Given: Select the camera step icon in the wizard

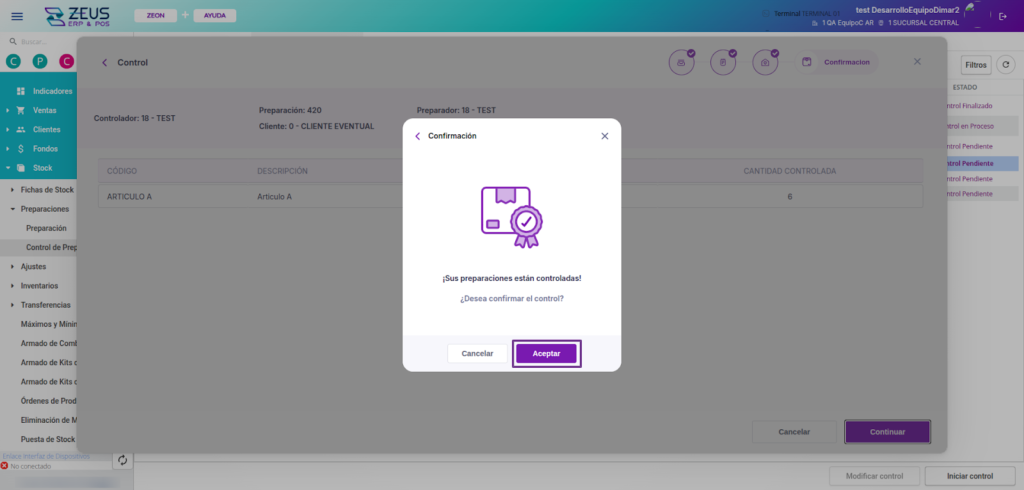Looking at the screenshot, I should pos(765,62).
